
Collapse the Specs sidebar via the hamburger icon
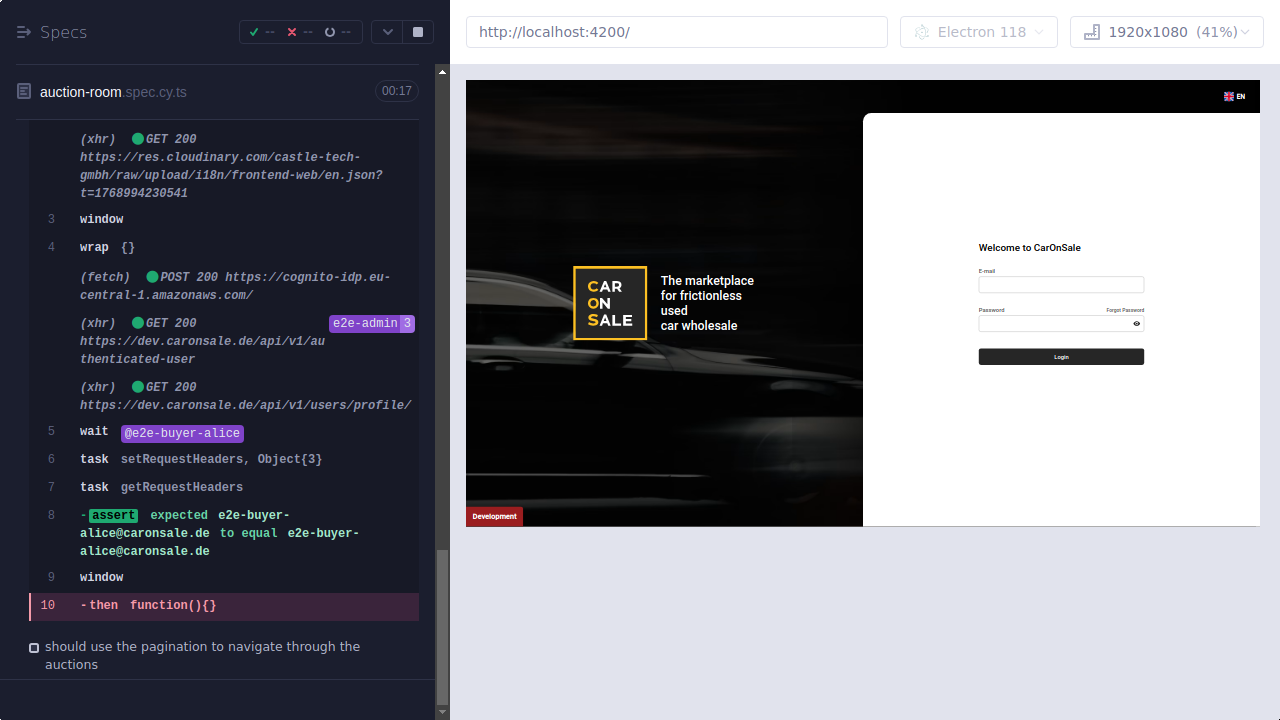click(22, 31)
